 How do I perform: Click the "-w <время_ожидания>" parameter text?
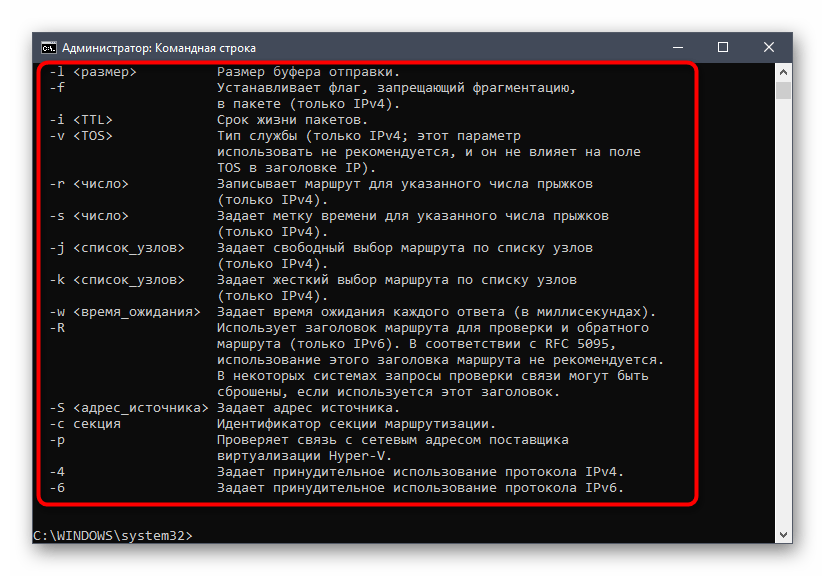coord(126,312)
